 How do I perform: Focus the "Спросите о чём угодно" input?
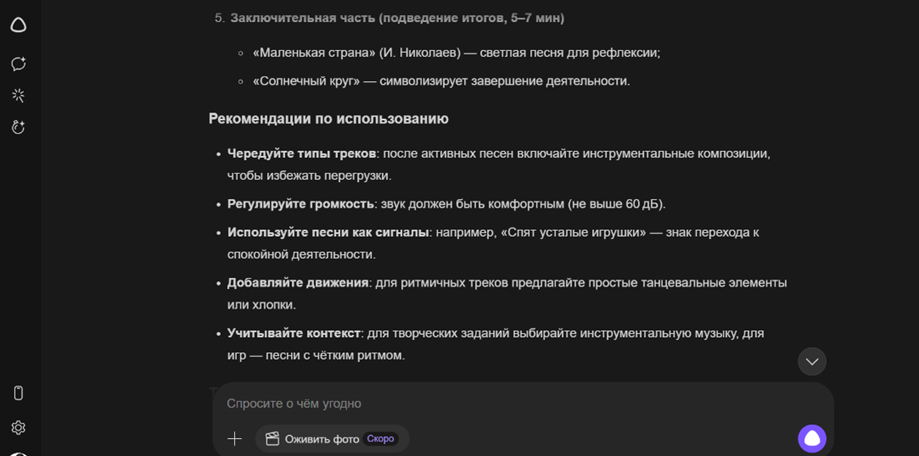coord(500,403)
